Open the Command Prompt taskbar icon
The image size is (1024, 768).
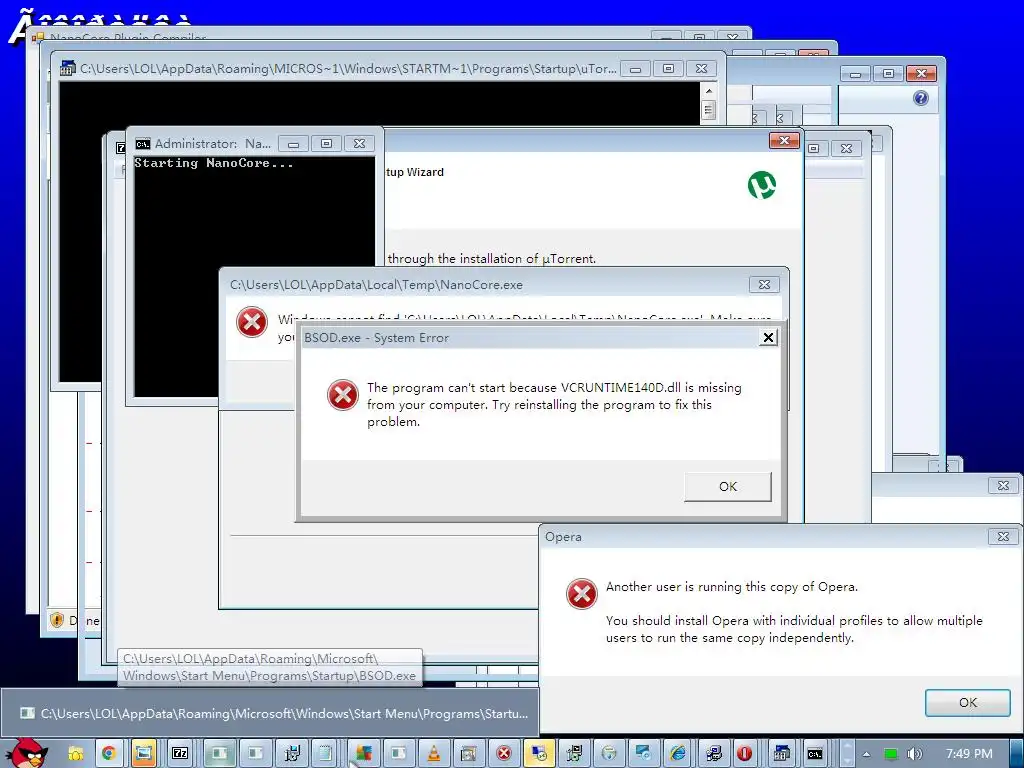point(814,754)
